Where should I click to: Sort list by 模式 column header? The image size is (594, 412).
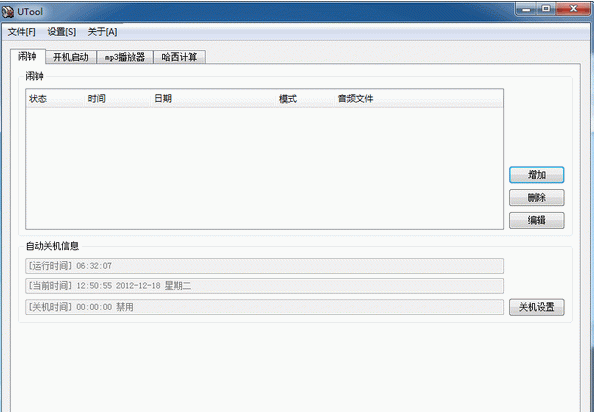click(305, 99)
